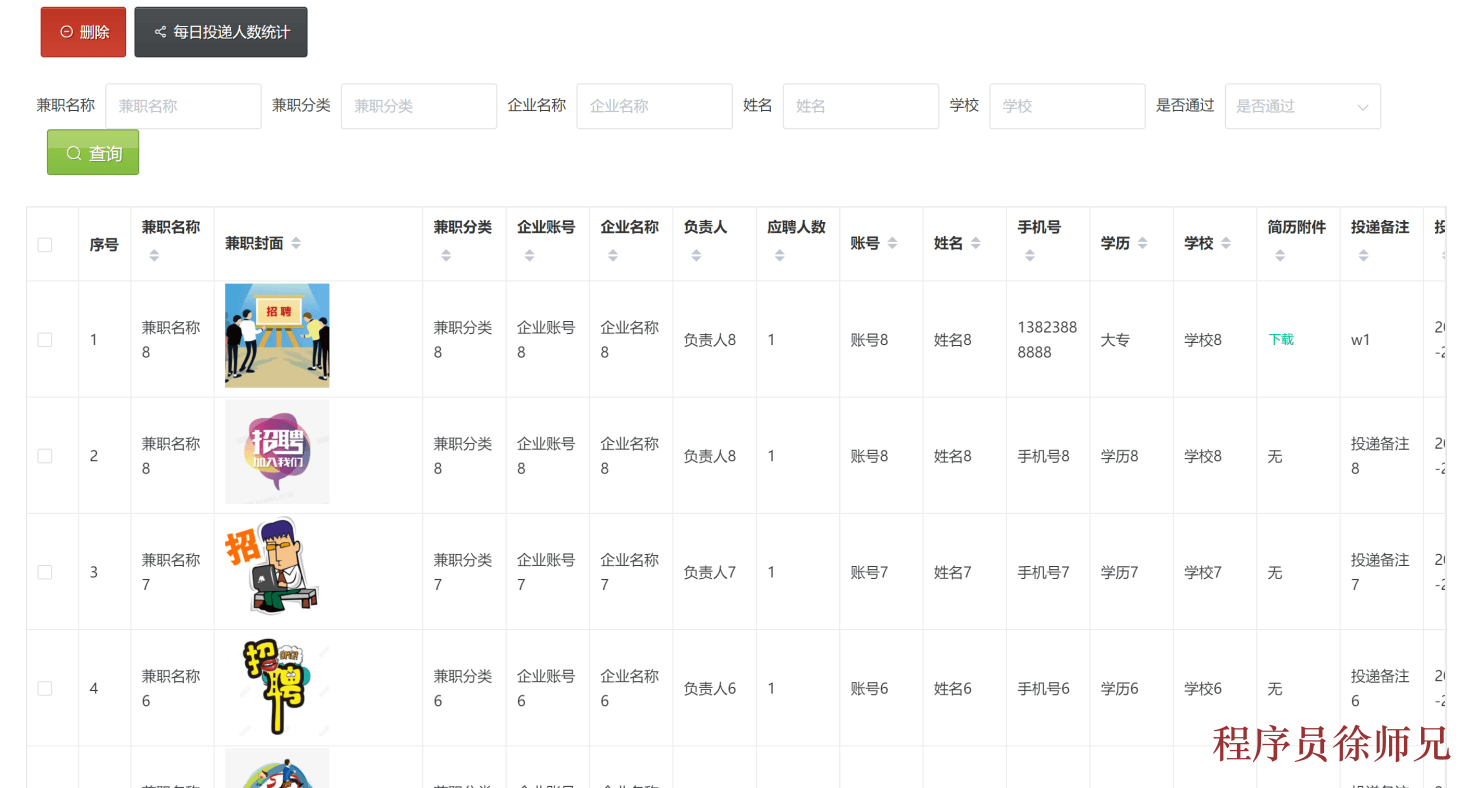Click the 企业名称 search input field
Image resolution: width=1472 pixels, height=788 pixels.
(654, 106)
